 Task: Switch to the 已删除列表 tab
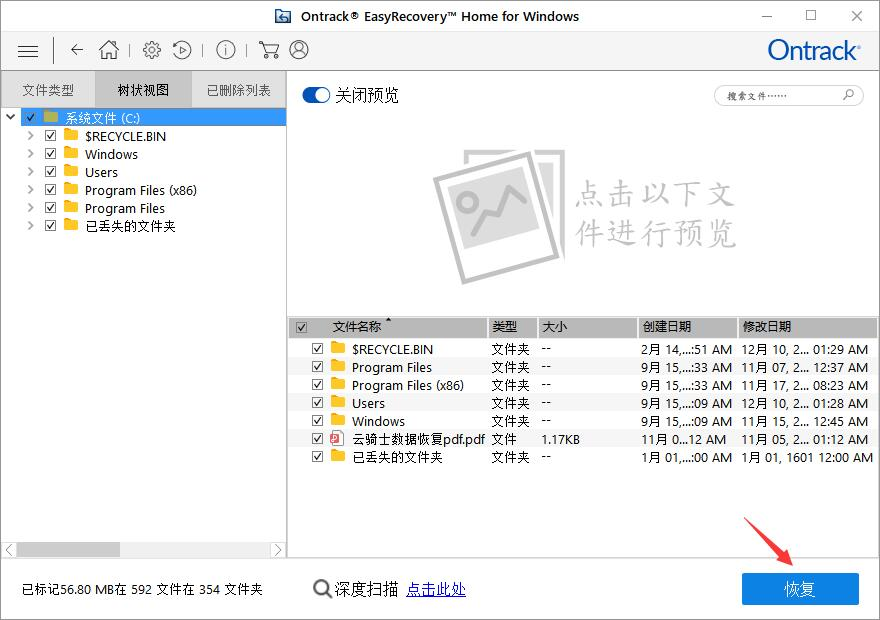[x=239, y=90]
